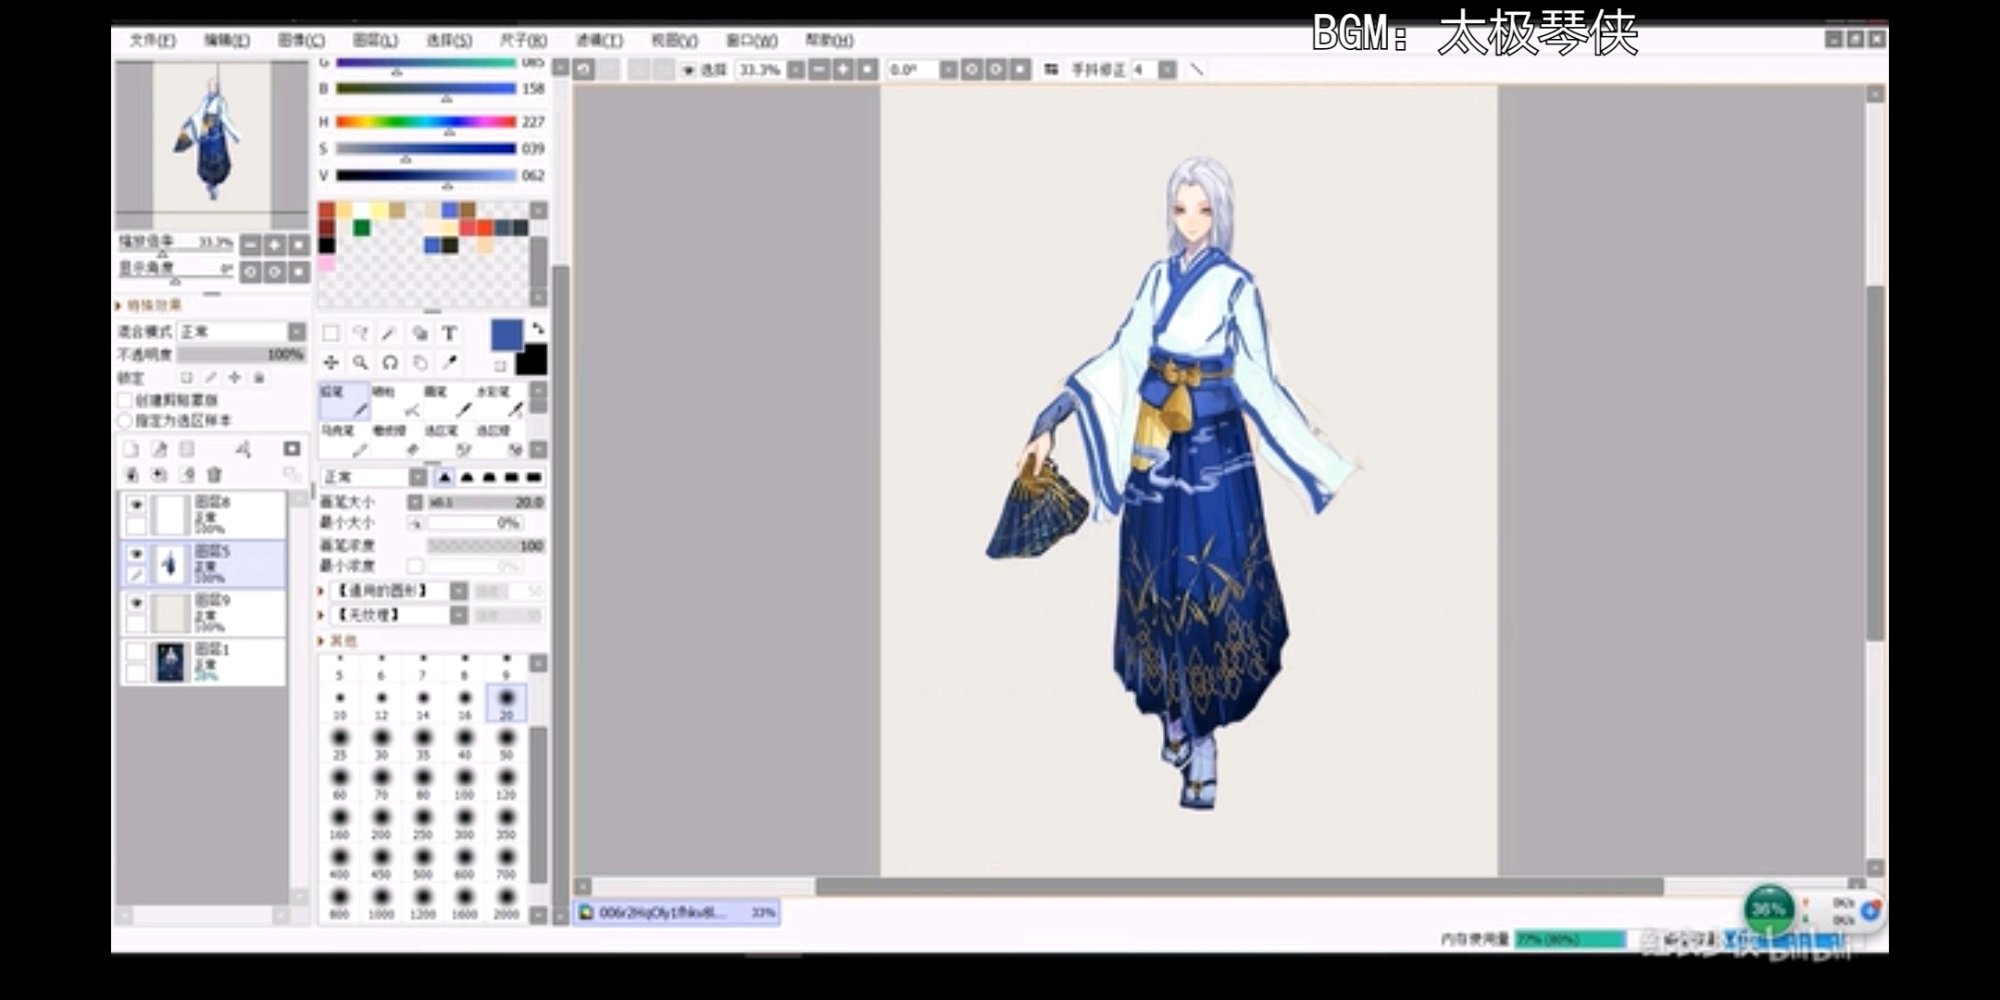Delete layer with trash can icon

click(x=214, y=474)
